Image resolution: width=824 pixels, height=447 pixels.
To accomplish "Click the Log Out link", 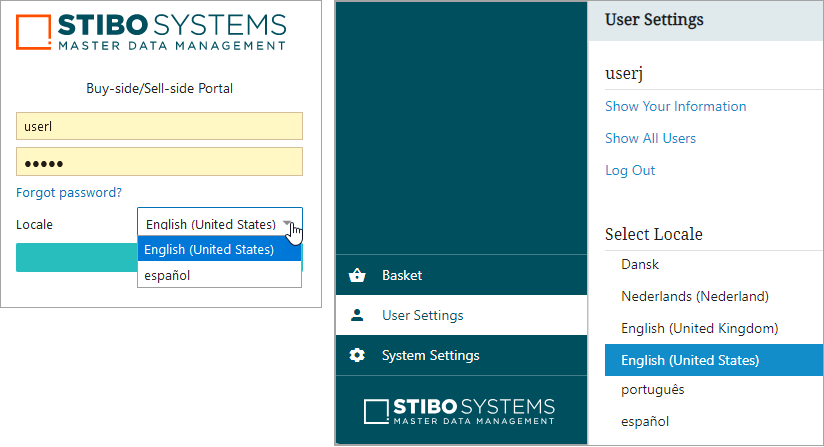I will (630, 170).
